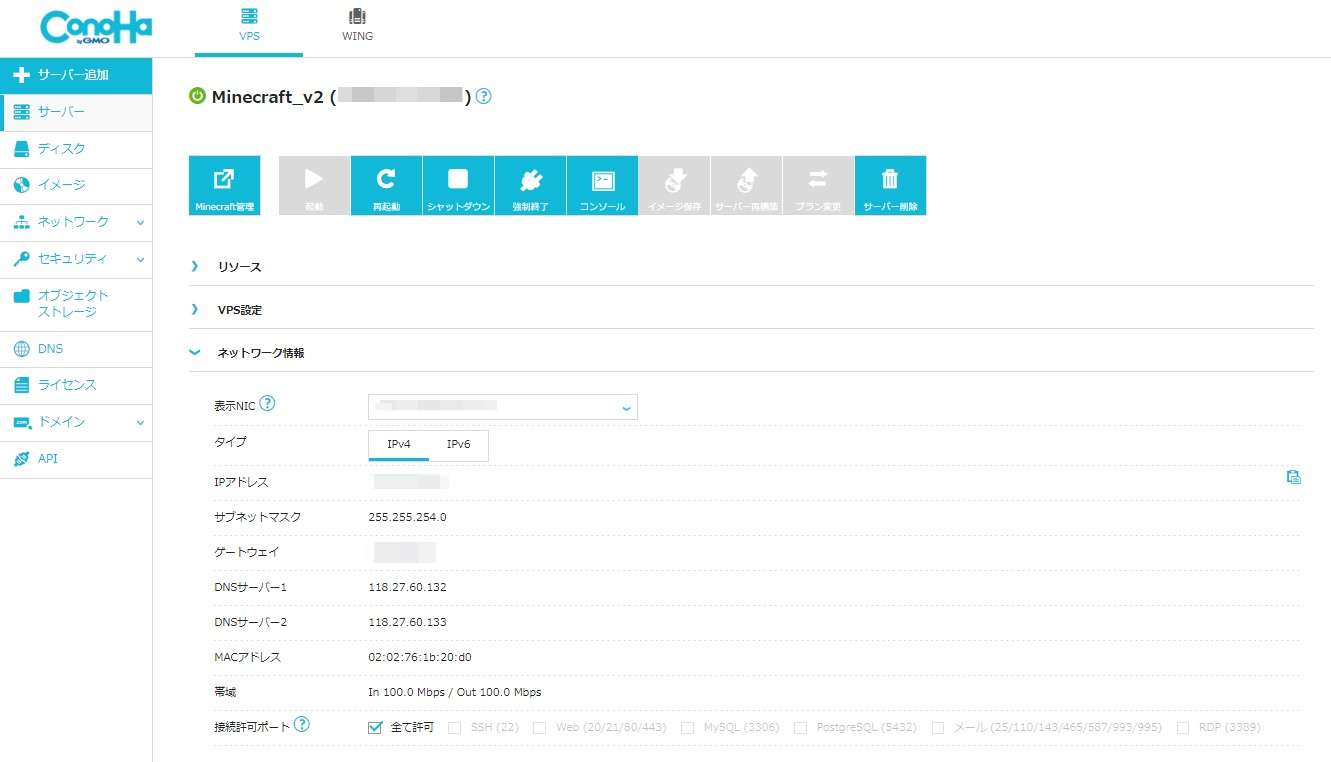1331x762 pixels.
Task: Select the IPv6 type tab
Action: [x=458, y=444]
